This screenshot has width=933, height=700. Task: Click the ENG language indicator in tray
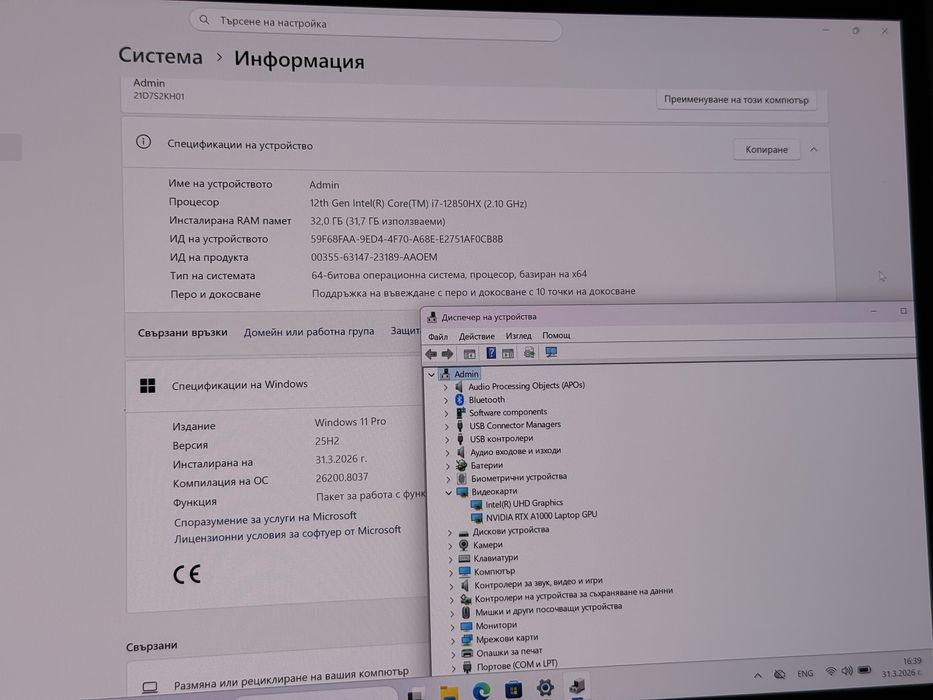pos(805,673)
